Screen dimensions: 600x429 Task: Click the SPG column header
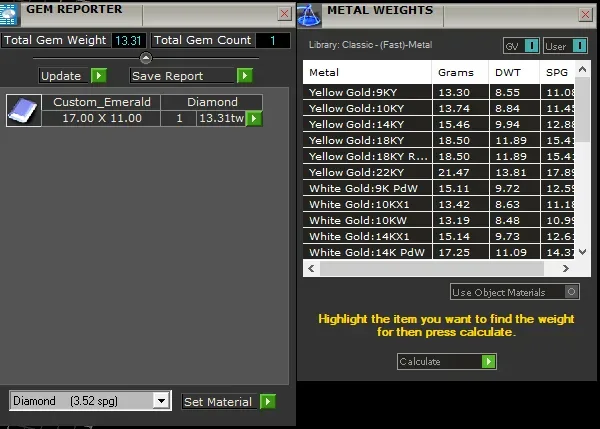(557, 72)
